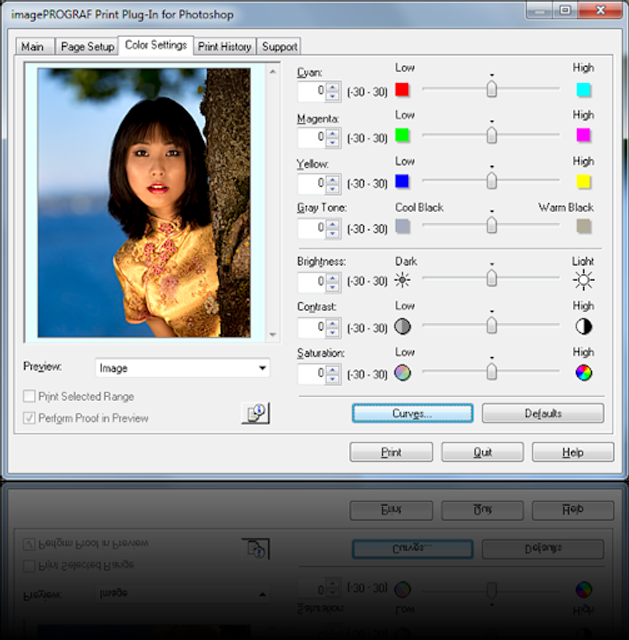Open the Print History tab
The height and width of the screenshot is (640, 629).
[x=224, y=47]
